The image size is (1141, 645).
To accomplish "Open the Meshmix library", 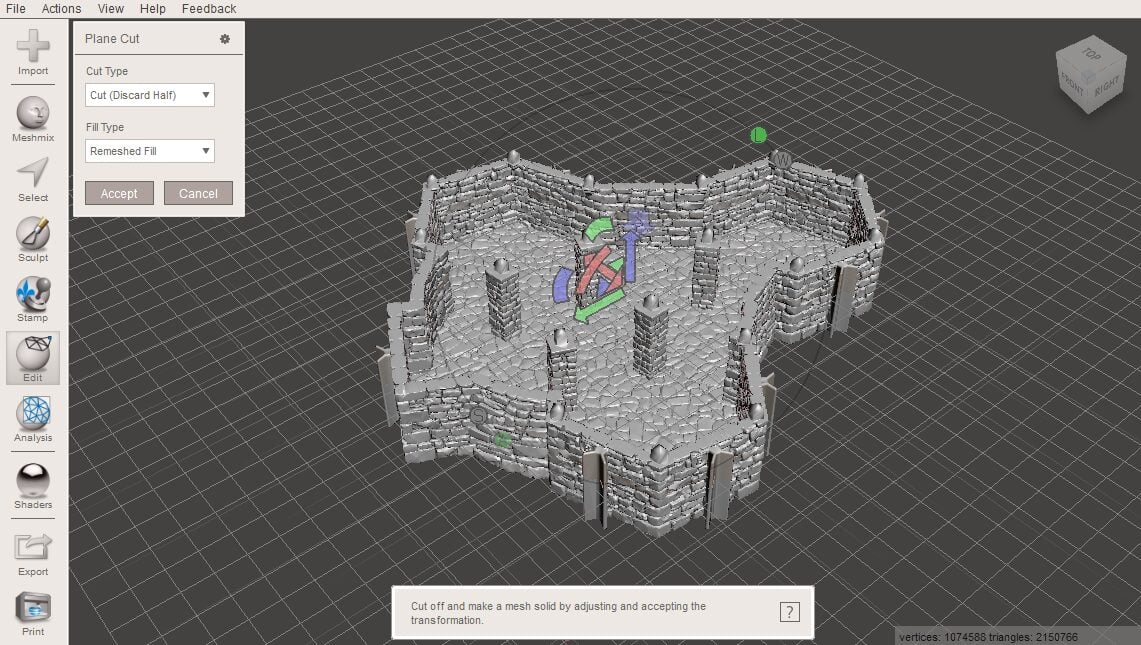I will click(x=33, y=119).
